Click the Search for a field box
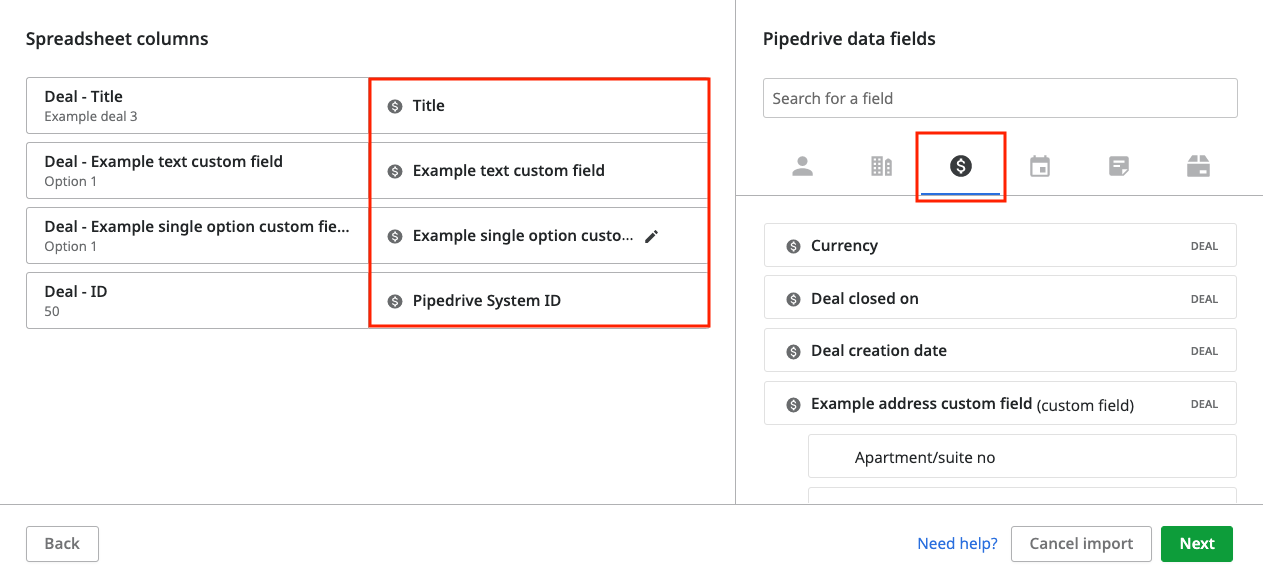Image resolution: width=1263 pixels, height=582 pixels. (1000, 98)
